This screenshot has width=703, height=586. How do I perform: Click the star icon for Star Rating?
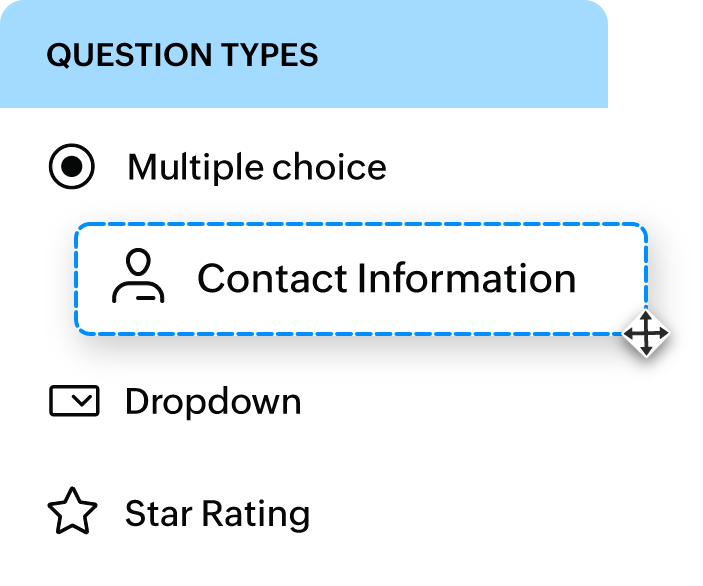click(73, 514)
